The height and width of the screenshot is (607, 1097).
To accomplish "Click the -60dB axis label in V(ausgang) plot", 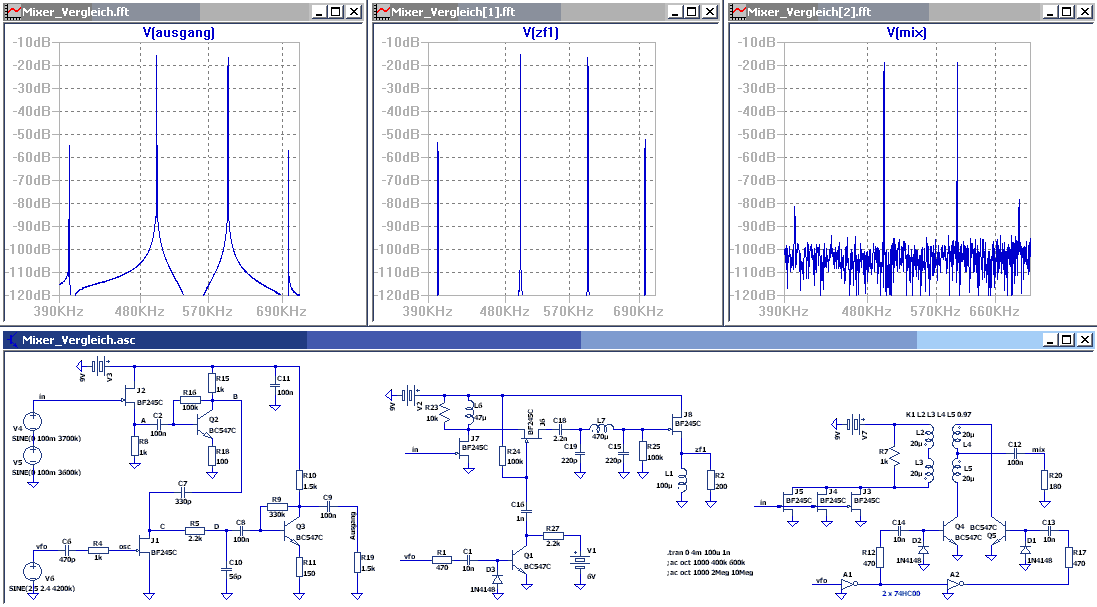I will pyautogui.click(x=32, y=157).
